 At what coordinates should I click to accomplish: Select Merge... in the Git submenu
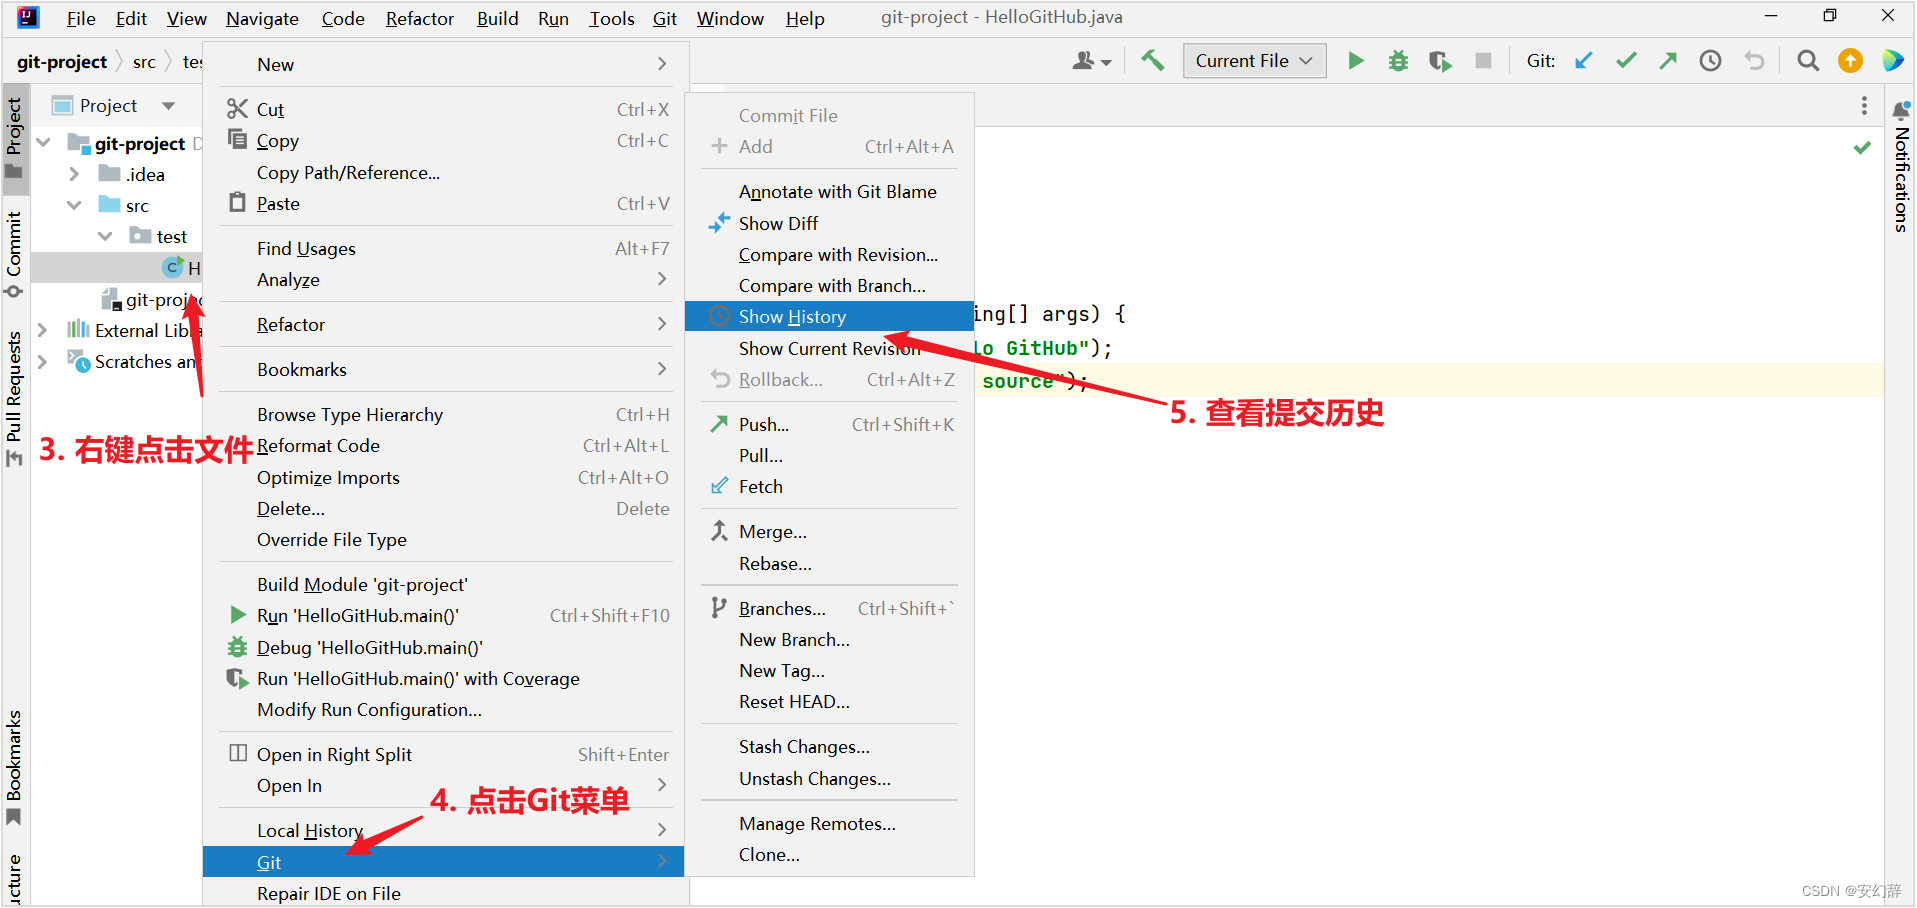click(x=829, y=531)
